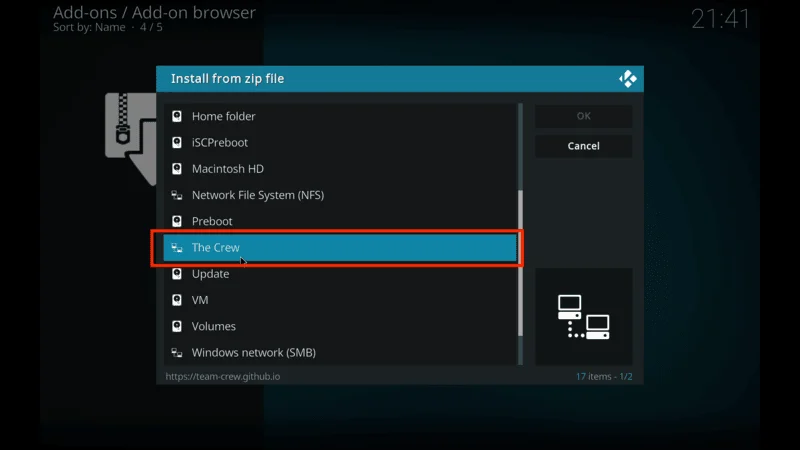Viewport: 800px width, 450px height.
Task: Click the network icon beside The Crew
Action: (177, 247)
